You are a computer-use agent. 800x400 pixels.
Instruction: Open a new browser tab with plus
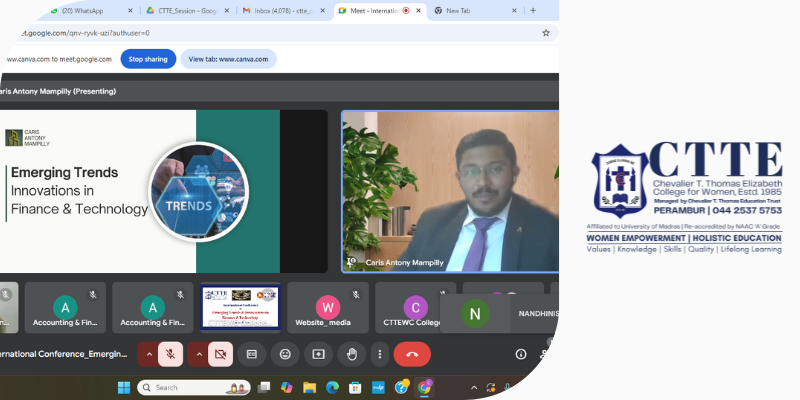click(533, 10)
